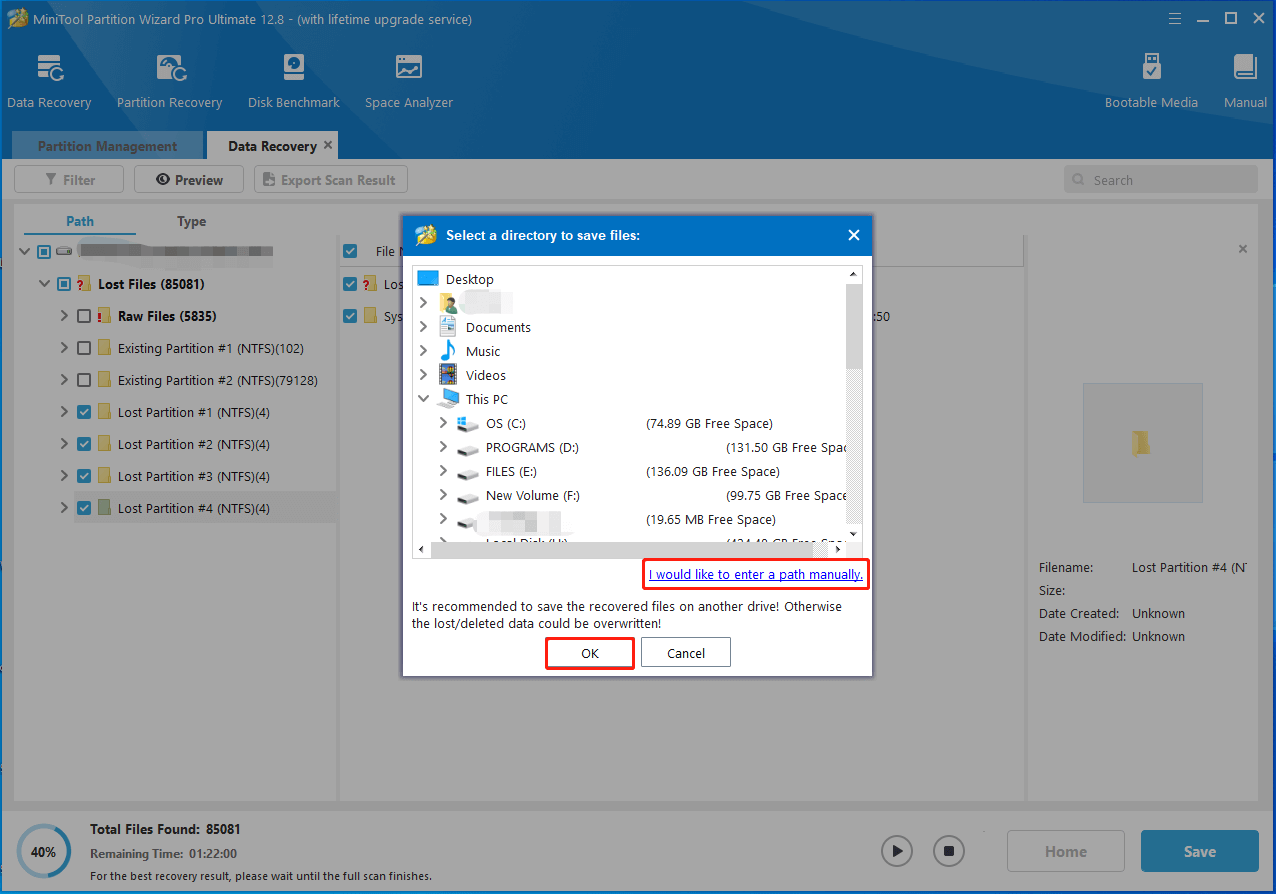This screenshot has height=894, width=1276.
Task: Select the PROGRAMS (D:) drive
Action: (532, 447)
